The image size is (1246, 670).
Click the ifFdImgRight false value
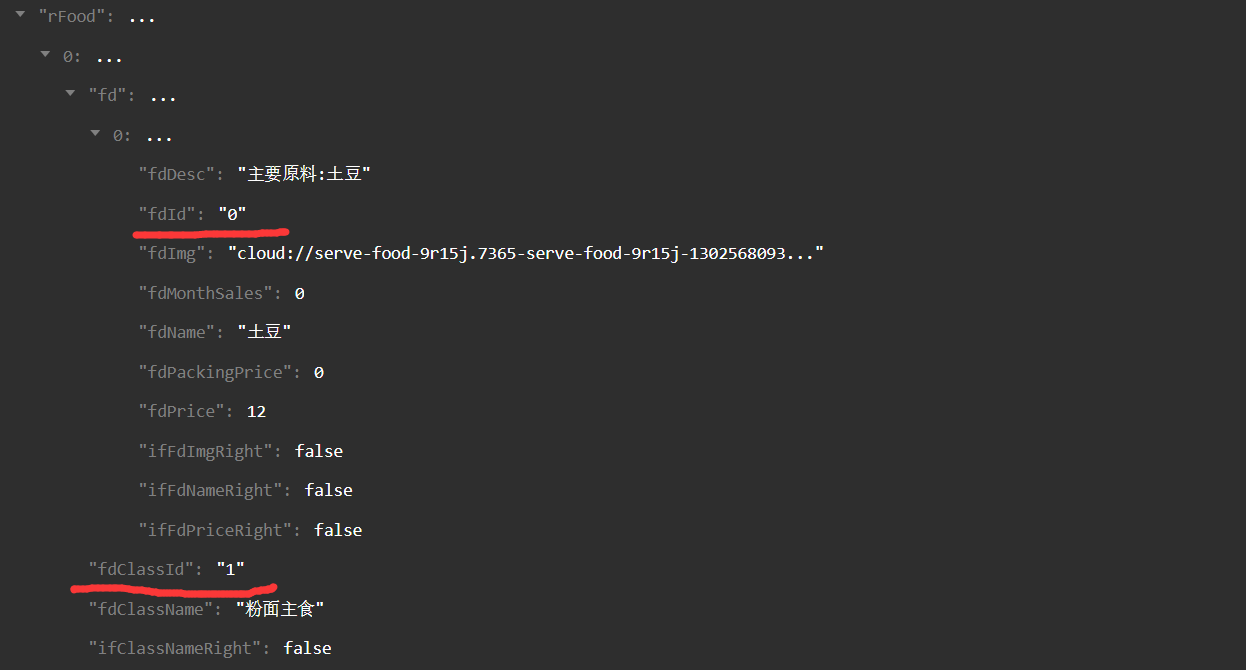[319, 451]
